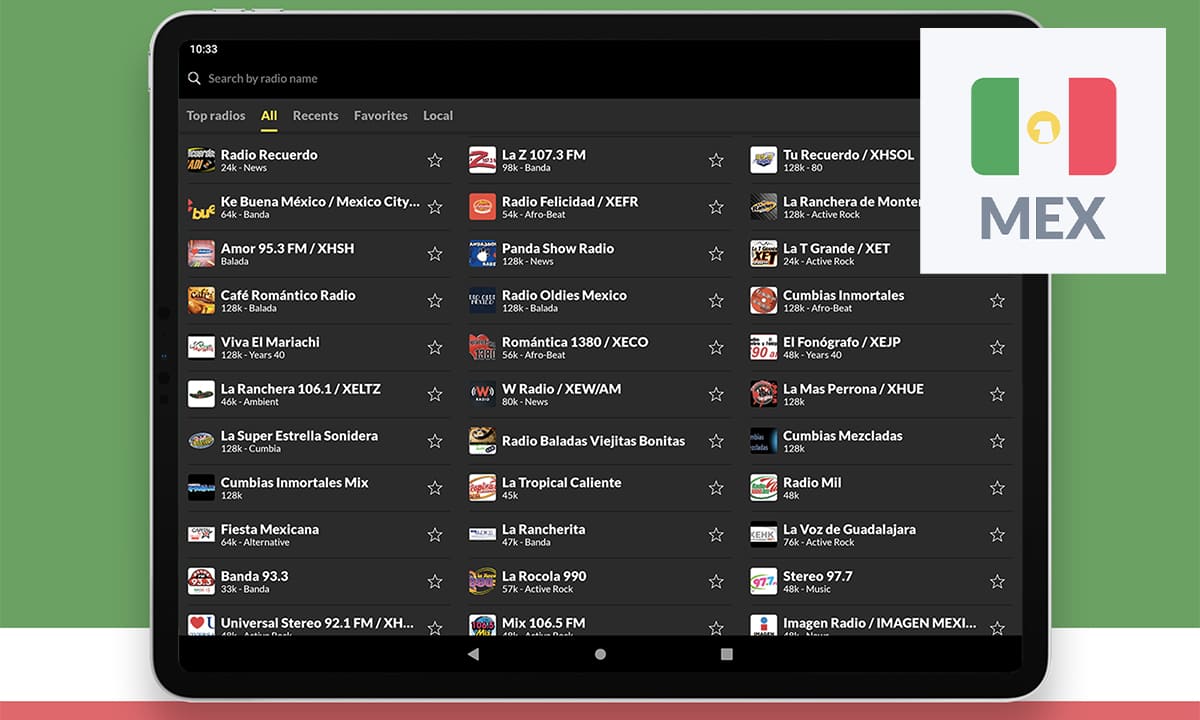Favorite La Mas Perrona / XHUE

997,394
